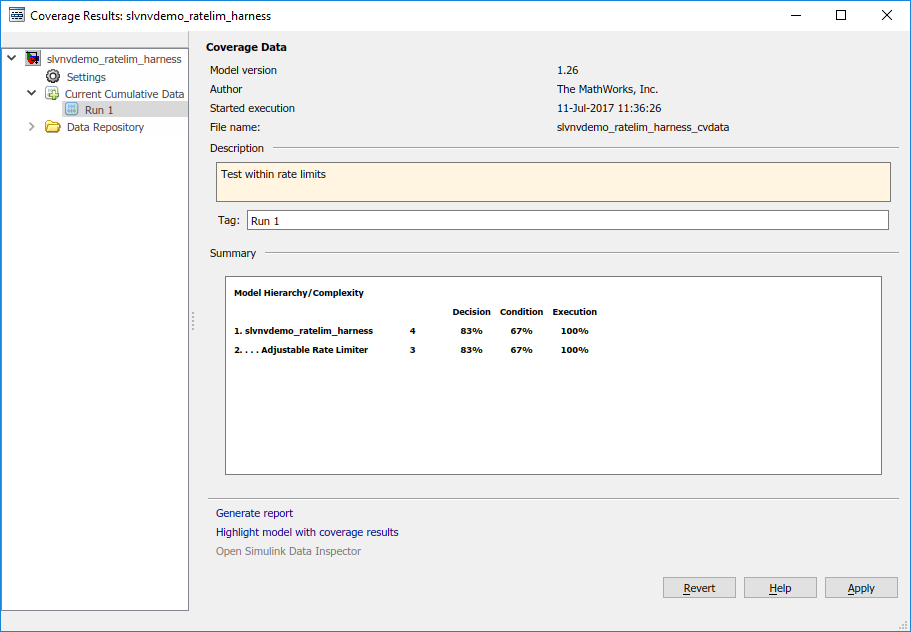Select Data Repository tree item
The image size is (911, 632).
(105, 127)
